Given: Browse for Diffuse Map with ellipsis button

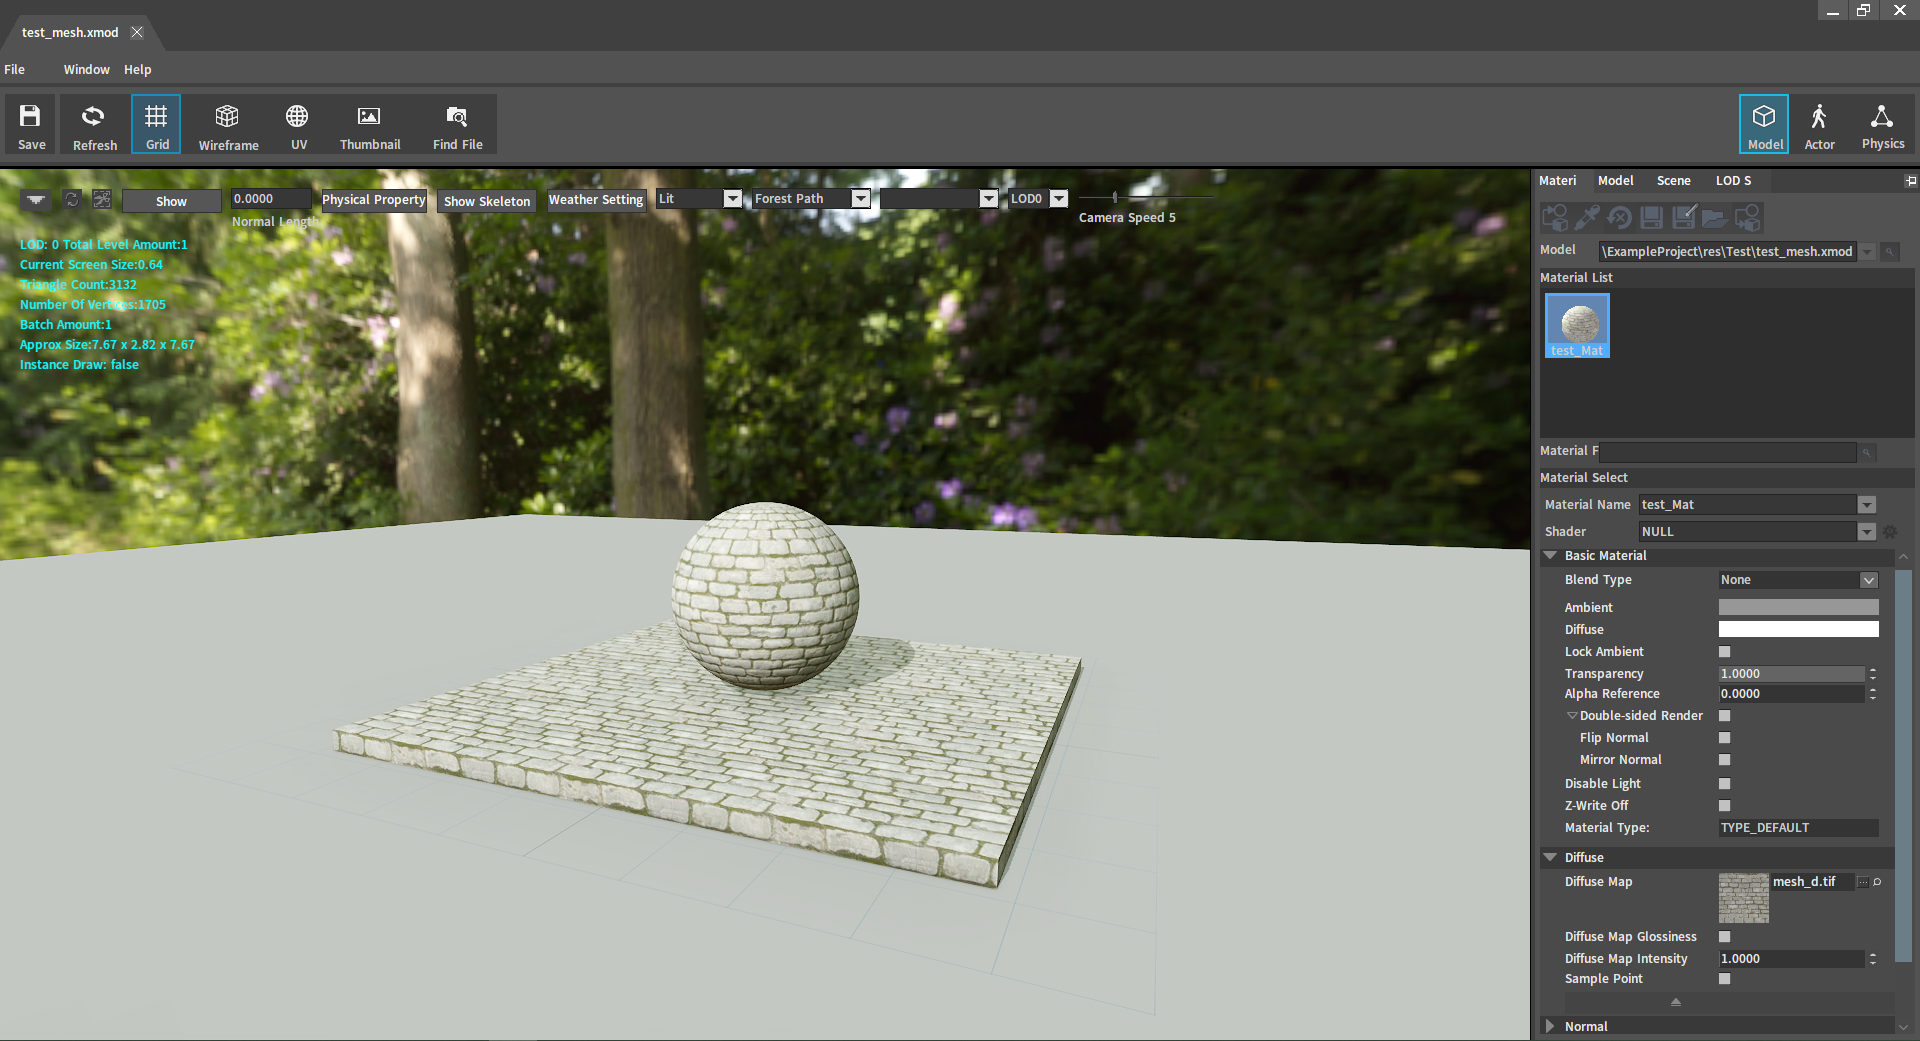Looking at the screenshot, I should pyautogui.click(x=1862, y=882).
